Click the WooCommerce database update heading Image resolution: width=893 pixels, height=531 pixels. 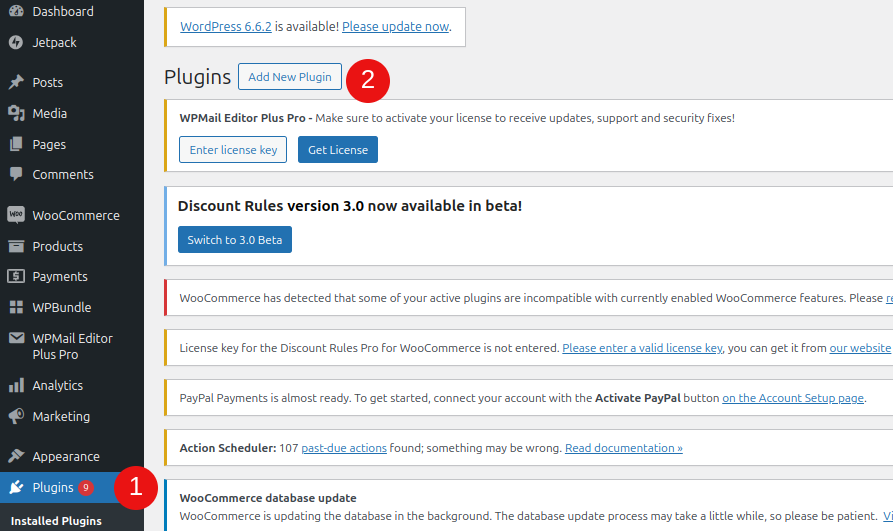pyautogui.click(x=268, y=497)
